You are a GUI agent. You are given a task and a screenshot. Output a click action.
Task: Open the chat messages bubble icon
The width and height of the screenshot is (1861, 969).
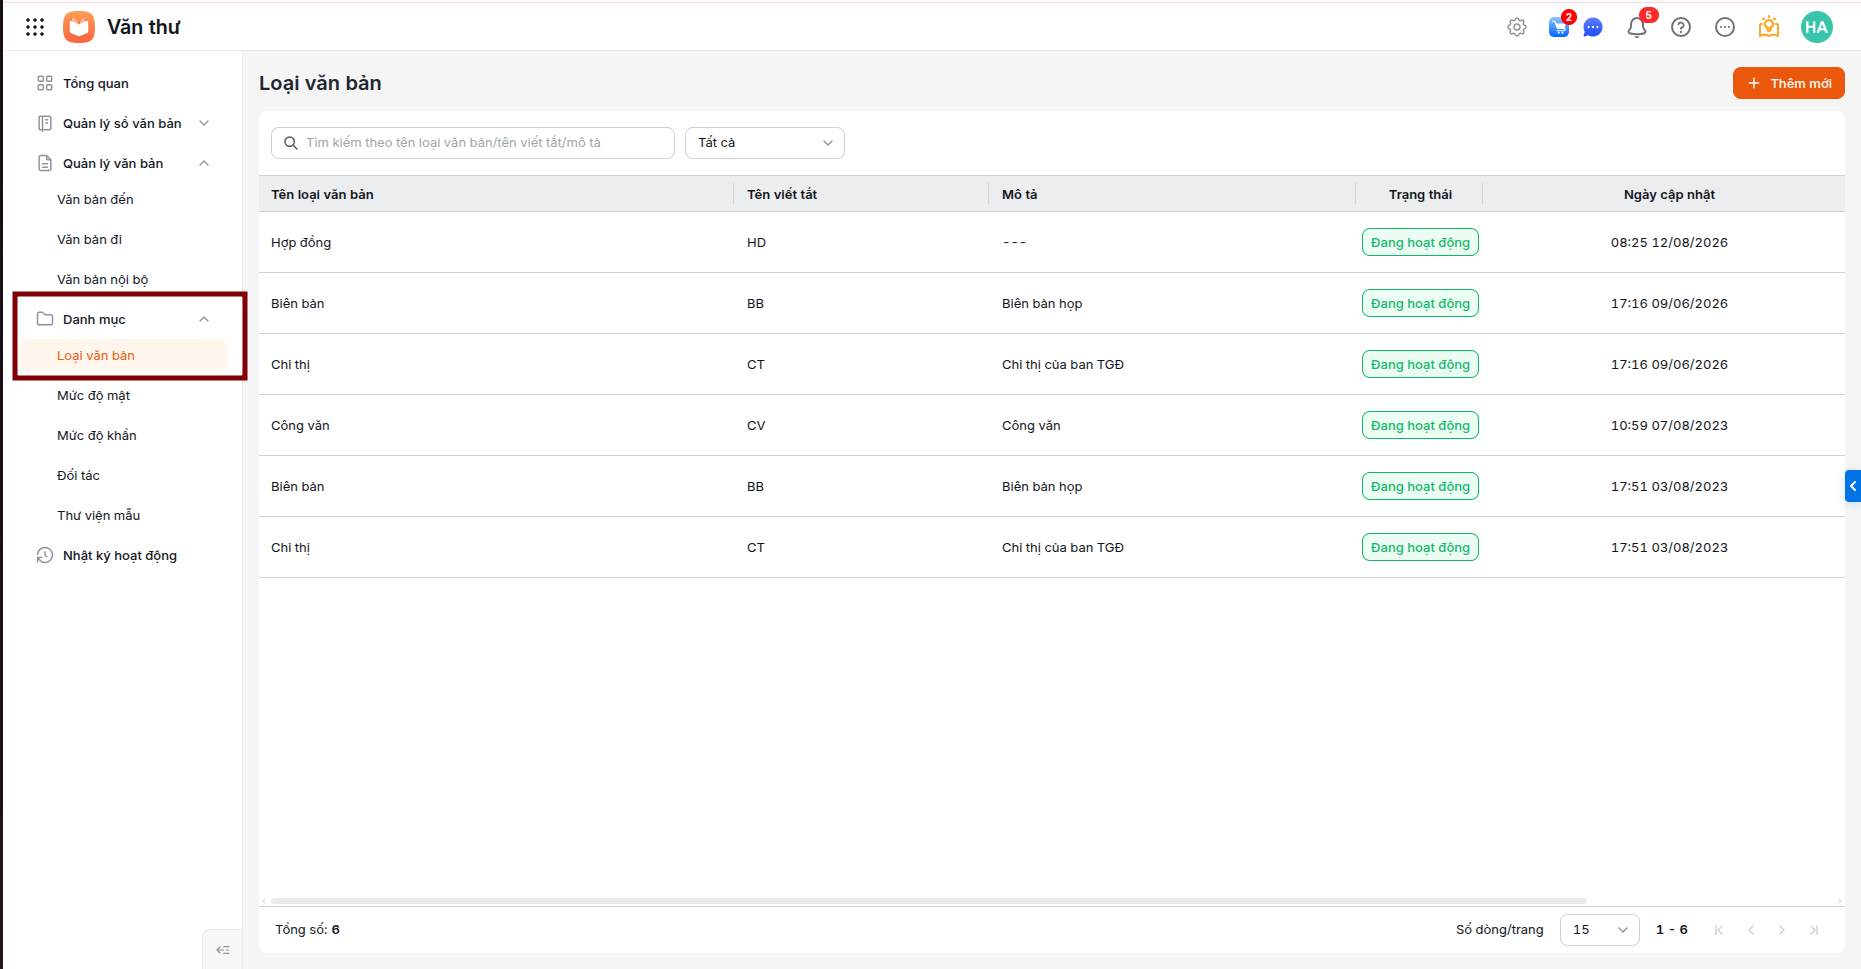point(1593,27)
